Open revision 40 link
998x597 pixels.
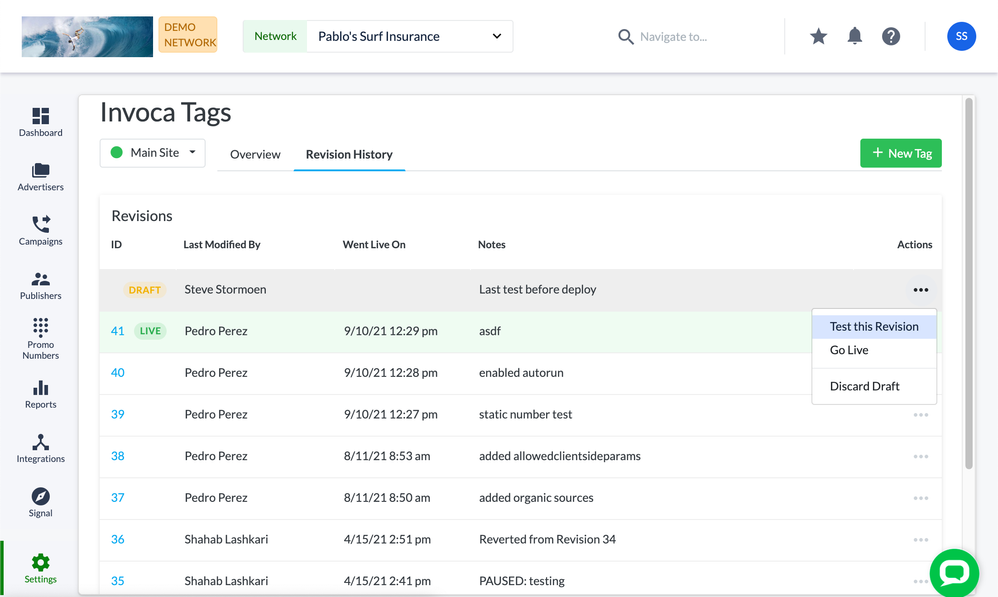click(118, 372)
